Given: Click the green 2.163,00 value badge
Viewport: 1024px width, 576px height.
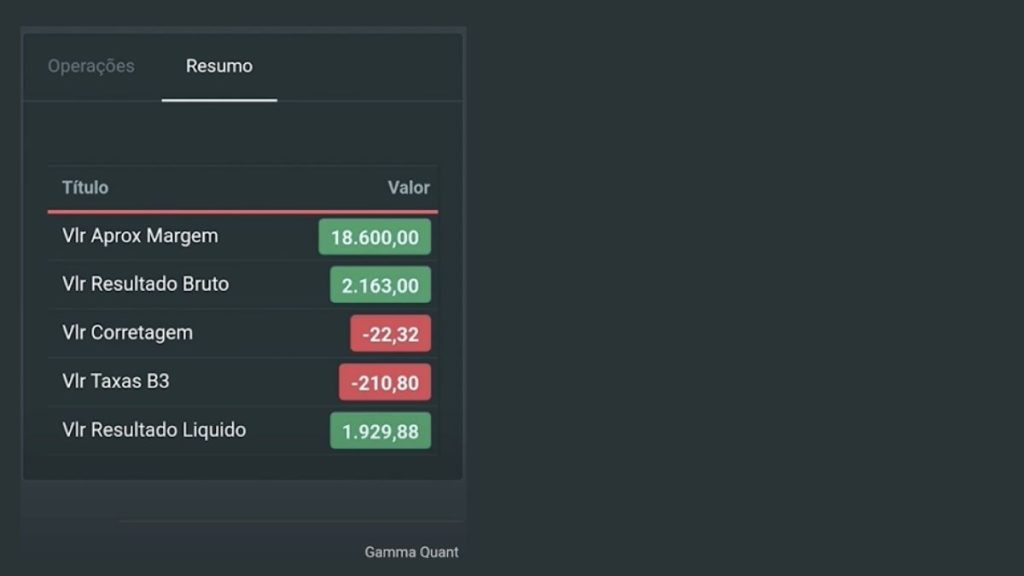Looking at the screenshot, I should click(380, 285).
